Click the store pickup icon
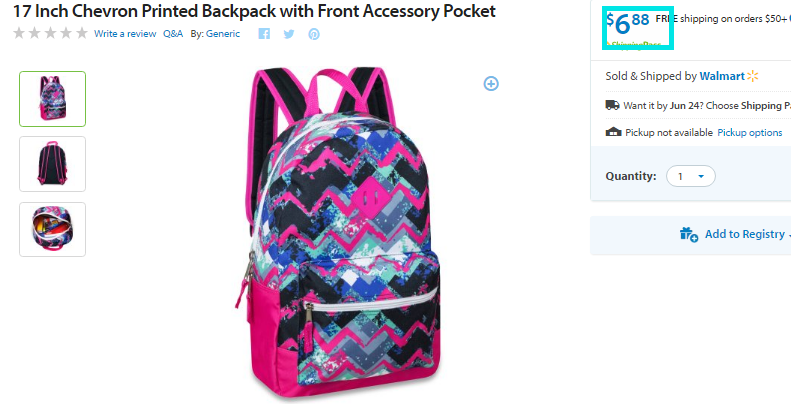 (613, 132)
